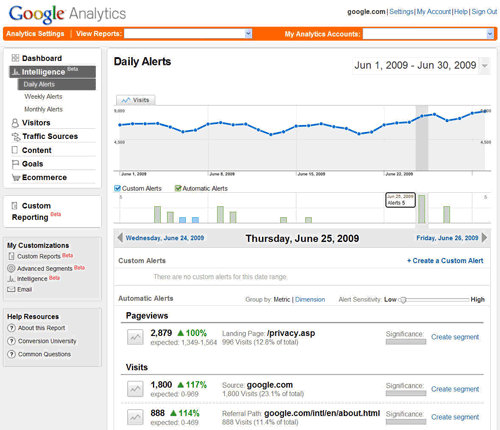Create segment for /privacy.asp alert
This screenshot has height=430, width=500.
point(455,337)
